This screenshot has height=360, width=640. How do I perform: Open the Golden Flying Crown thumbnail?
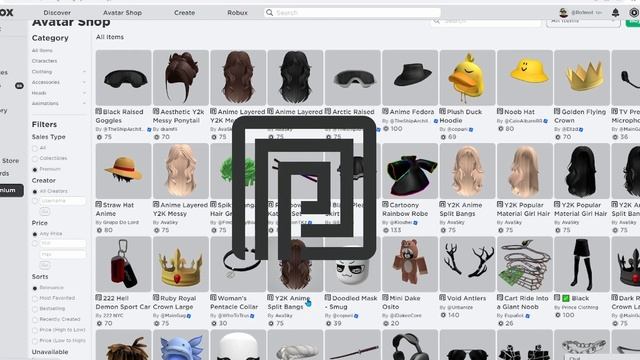[x=582, y=78]
